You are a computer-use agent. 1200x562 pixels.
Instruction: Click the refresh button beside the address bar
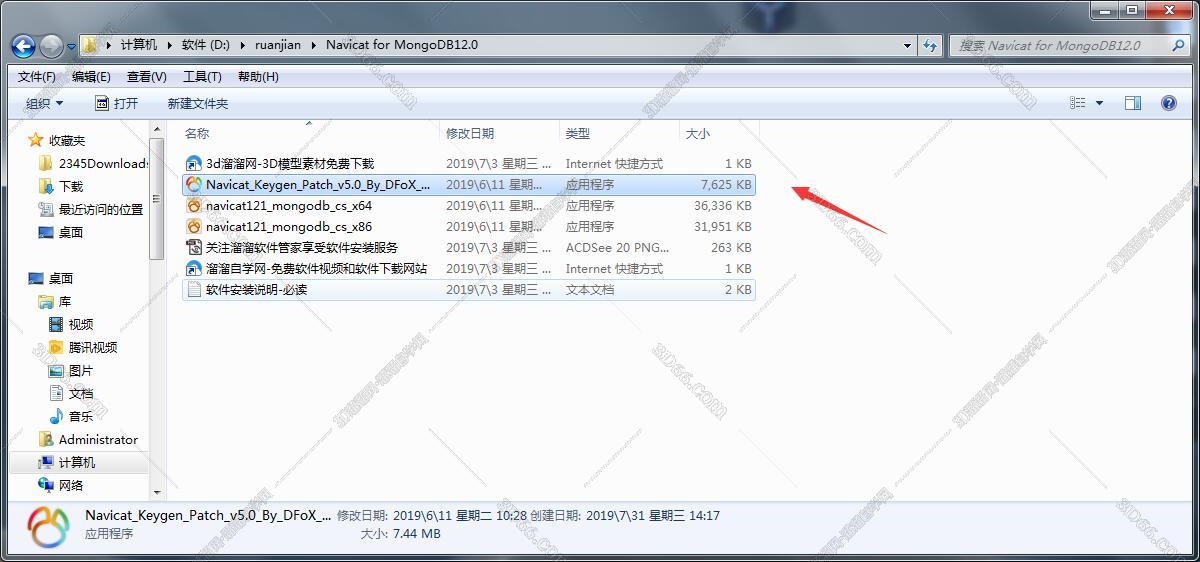[931, 45]
